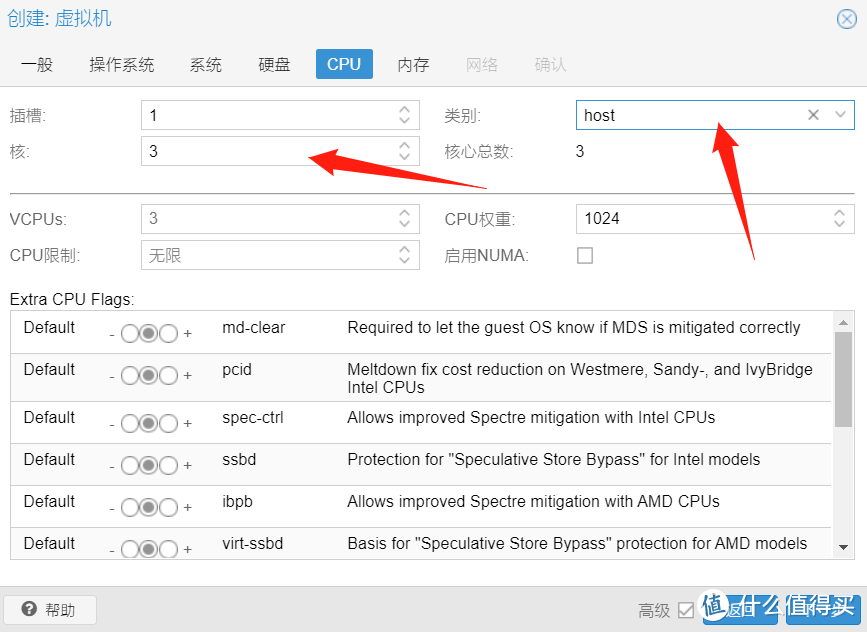Click the stepper arrows on CPU限制 field
This screenshot has height=632, width=867.
pos(404,255)
